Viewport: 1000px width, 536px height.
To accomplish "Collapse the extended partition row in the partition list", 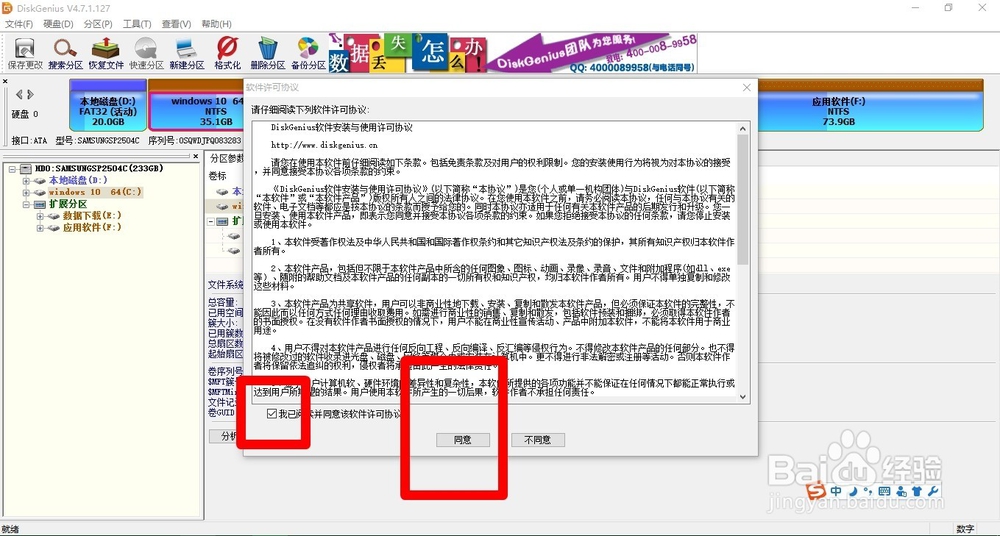I will click(212, 221).
